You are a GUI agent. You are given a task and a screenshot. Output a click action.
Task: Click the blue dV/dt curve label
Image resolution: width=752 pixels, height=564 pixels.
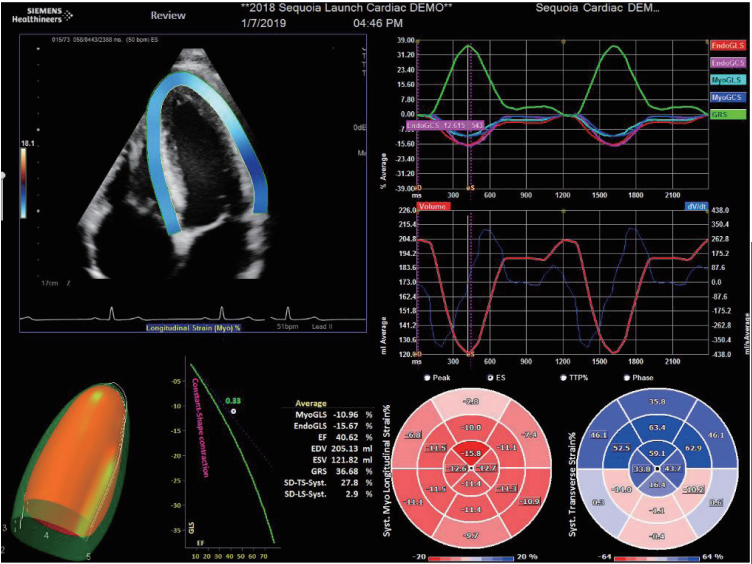695,207
